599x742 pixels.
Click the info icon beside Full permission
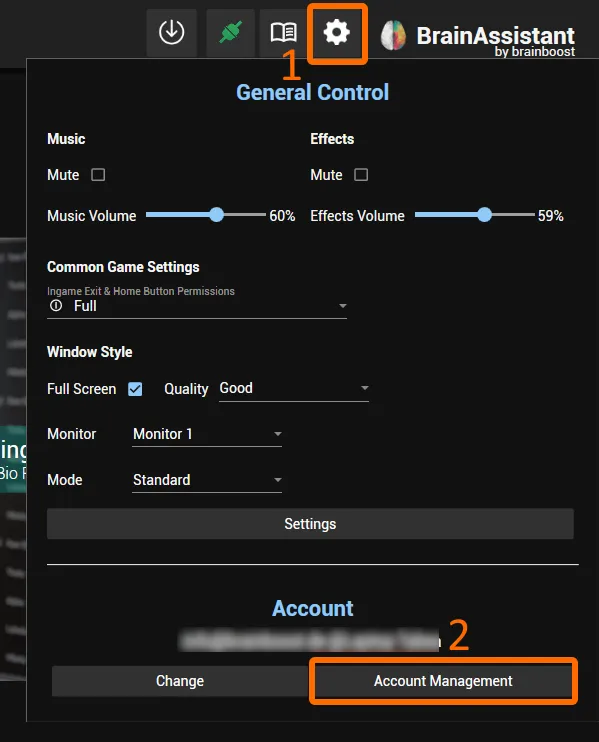click(x=56, y=306)
